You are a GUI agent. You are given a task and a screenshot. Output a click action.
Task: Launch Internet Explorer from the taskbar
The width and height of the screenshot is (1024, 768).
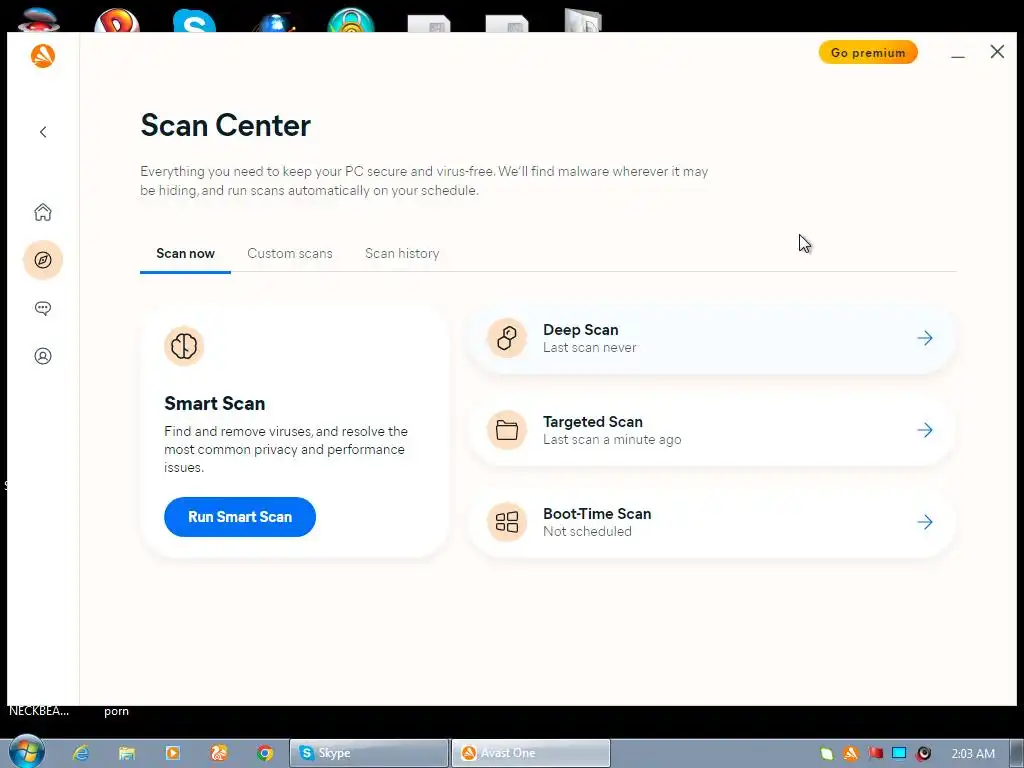(x=81, y=753)
